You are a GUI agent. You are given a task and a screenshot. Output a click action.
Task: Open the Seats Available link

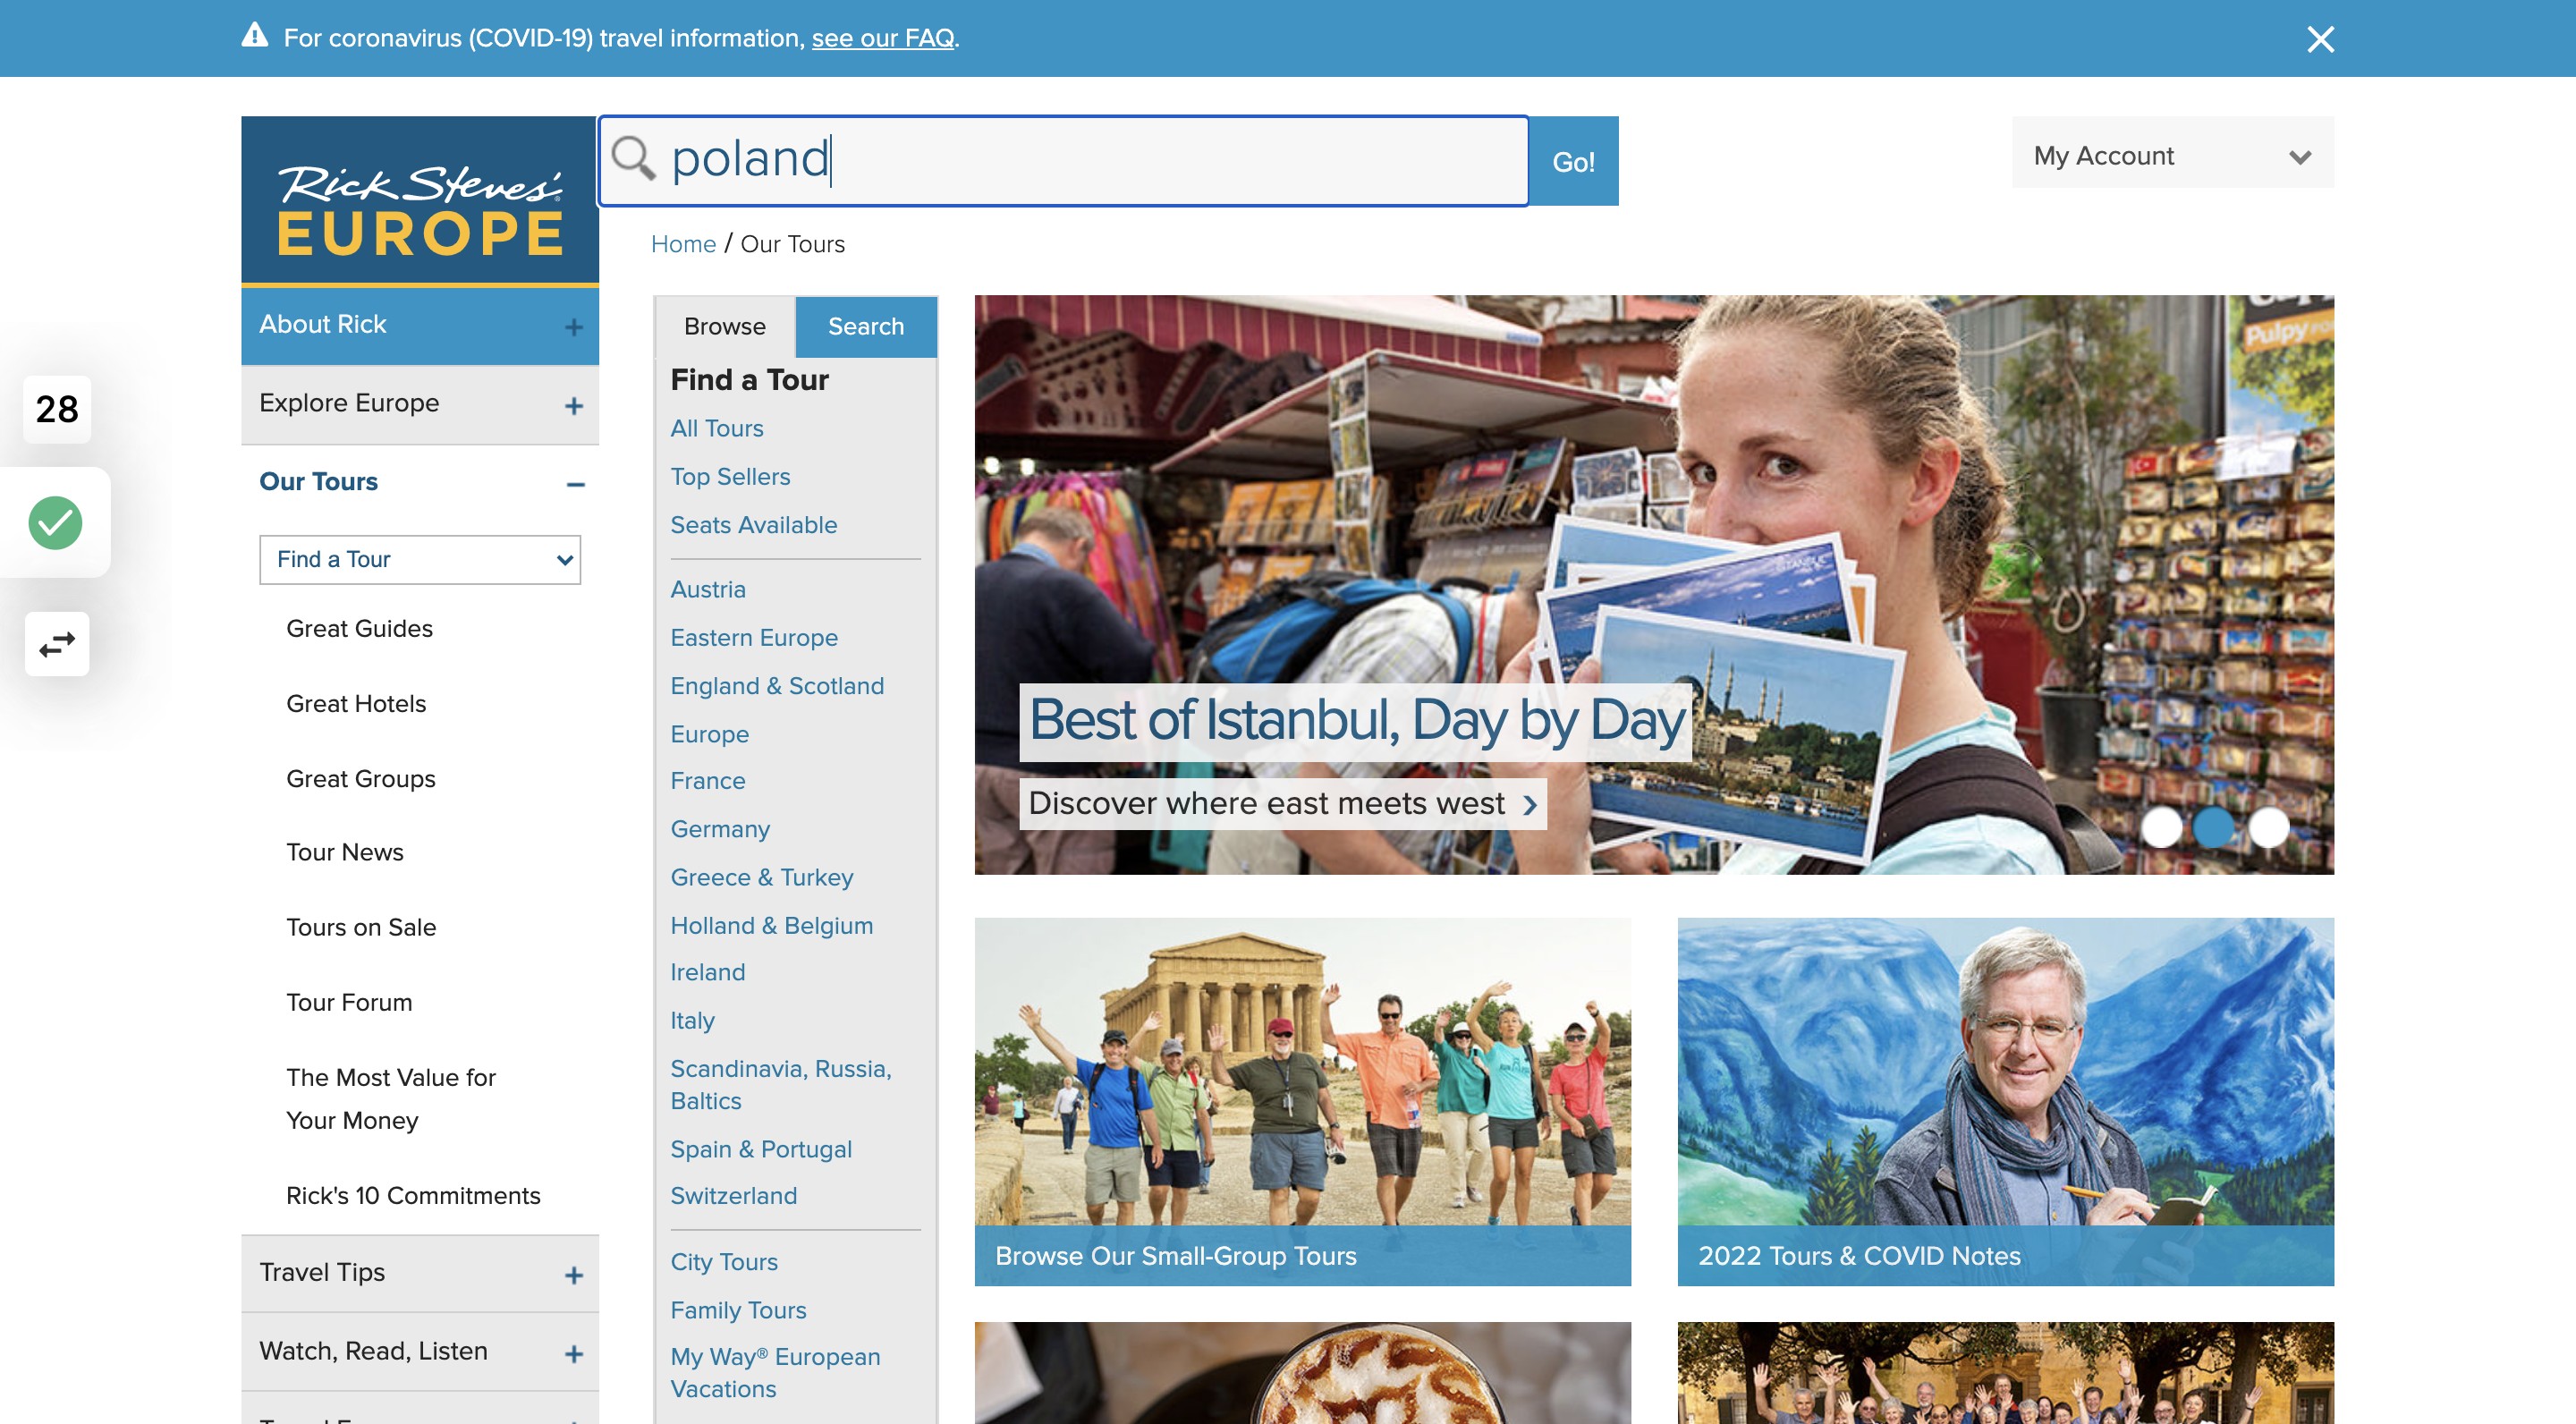coord(754,525)
